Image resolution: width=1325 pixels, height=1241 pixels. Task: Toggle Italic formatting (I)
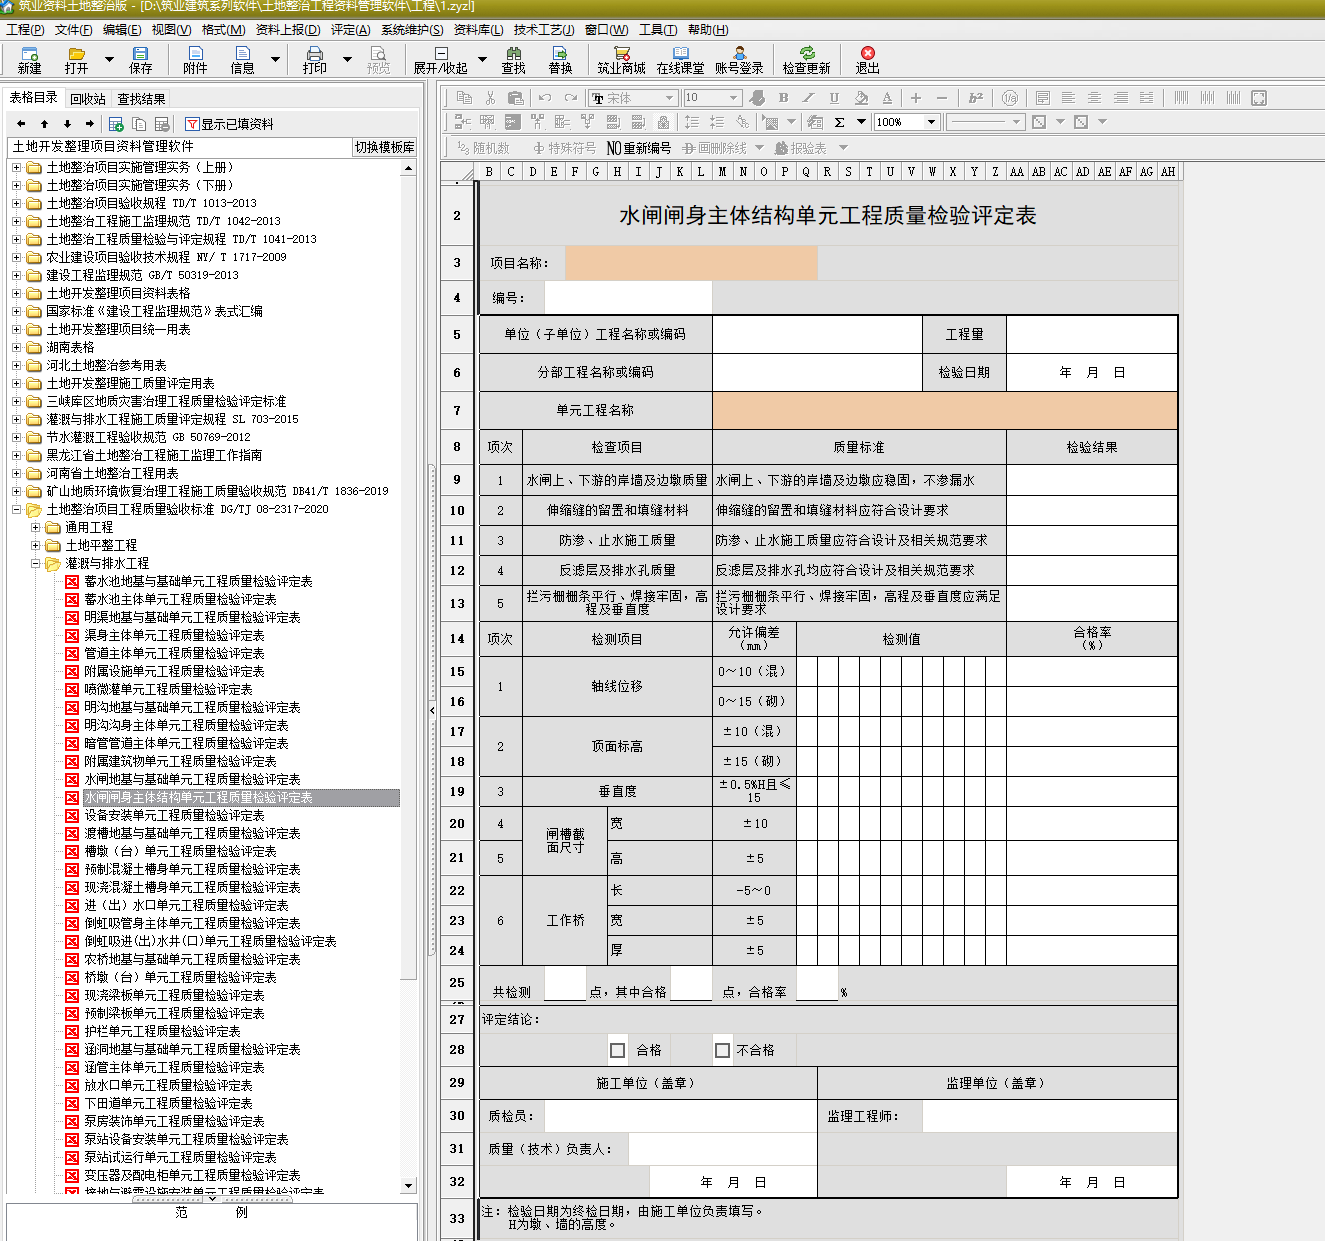(x=808, y=98)
